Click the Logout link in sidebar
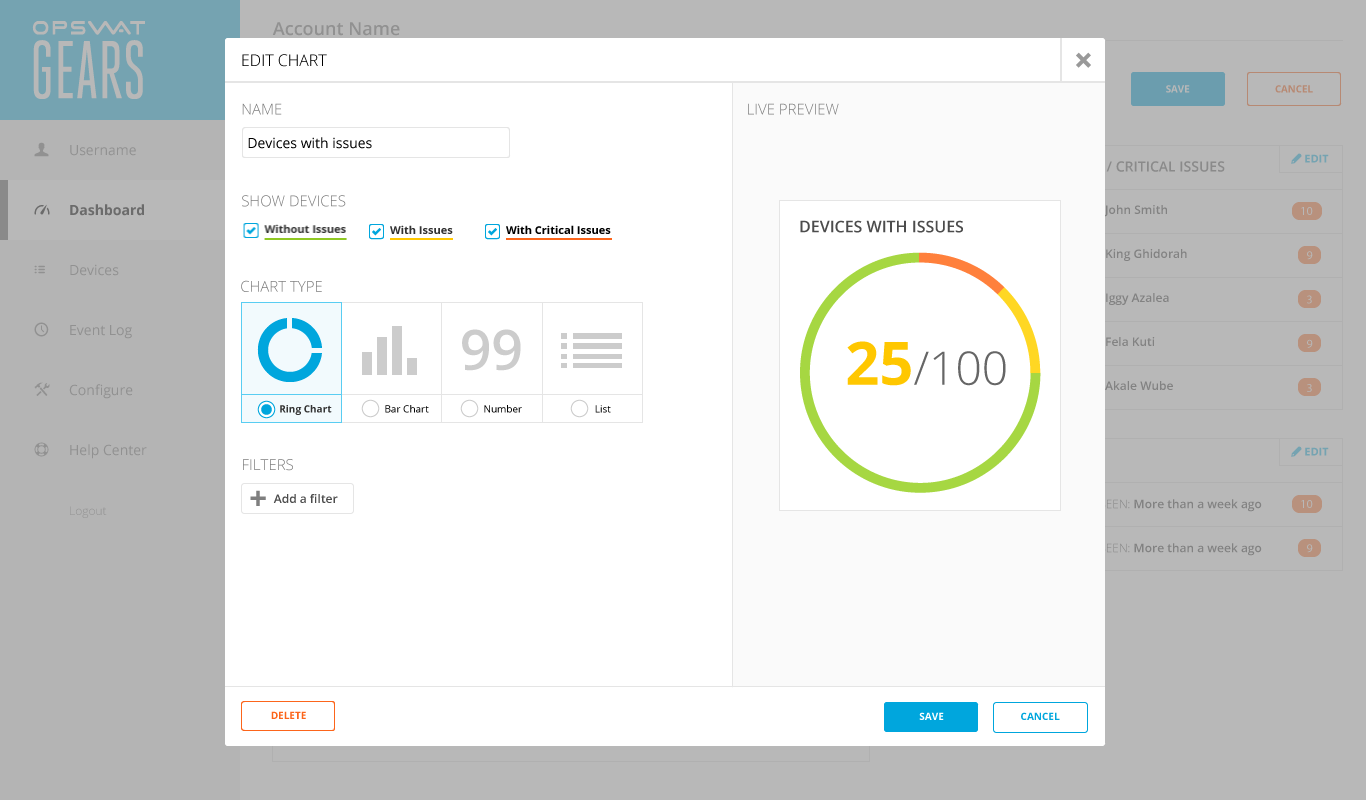The height and width of the screenshot is (800, 1366). click(x=88, y=511)
